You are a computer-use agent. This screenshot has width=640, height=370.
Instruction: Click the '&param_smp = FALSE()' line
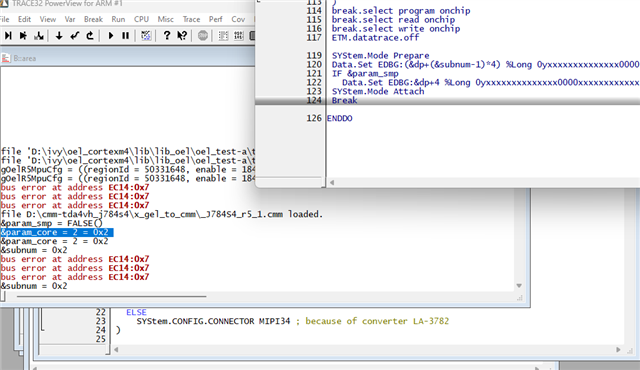click(51, 223)
